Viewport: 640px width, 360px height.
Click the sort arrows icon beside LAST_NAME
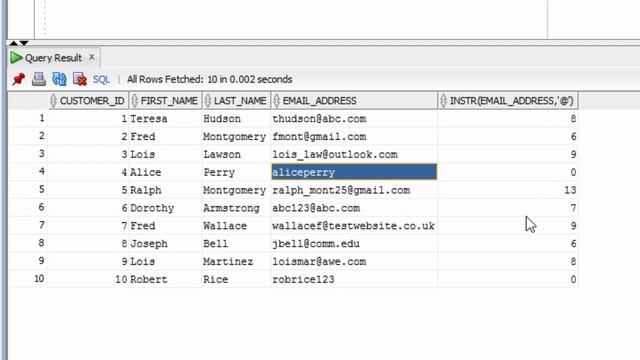coord(208,101)
